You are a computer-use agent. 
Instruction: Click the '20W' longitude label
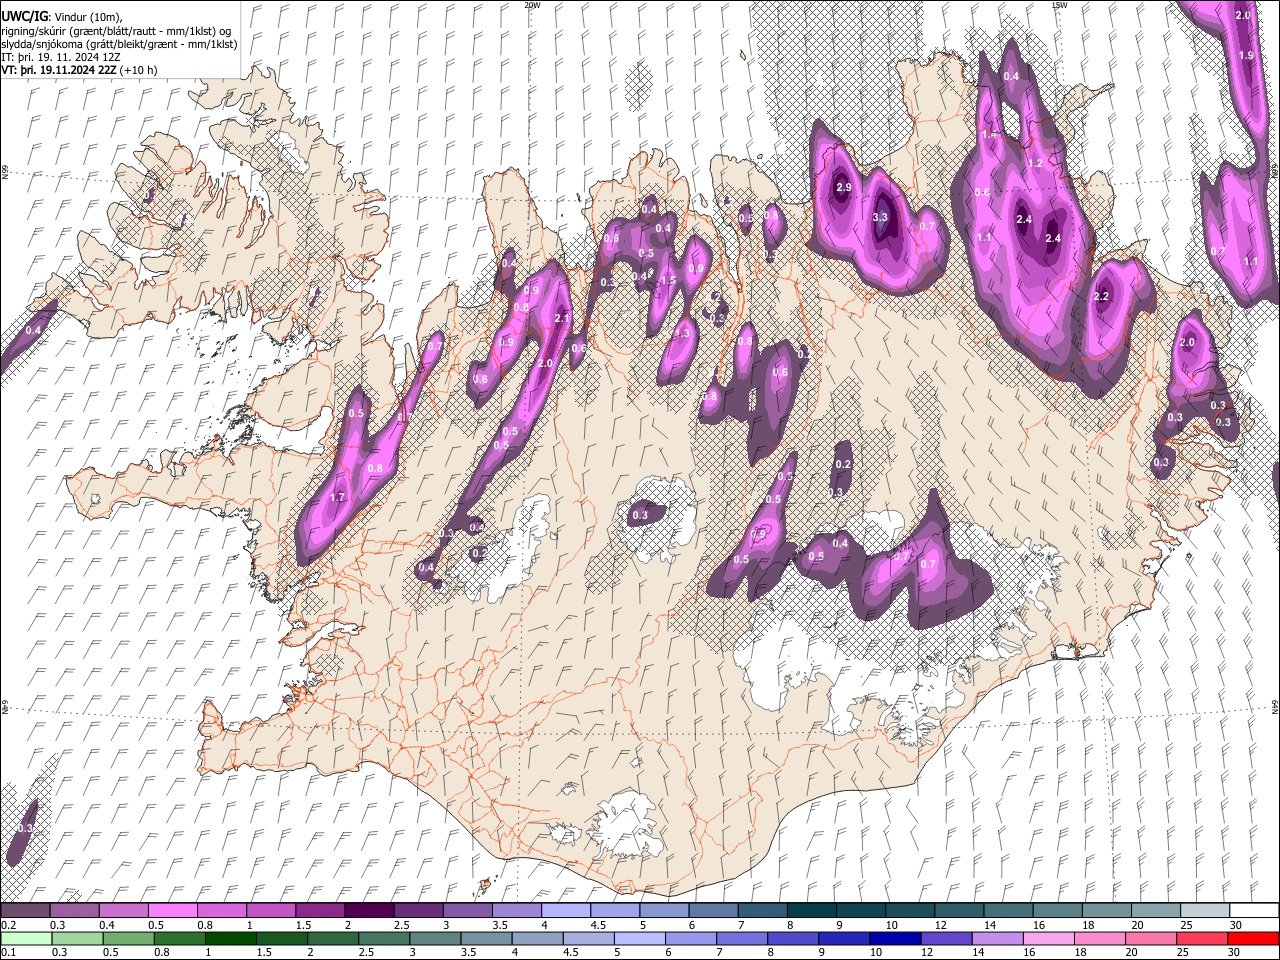(532, 5)
